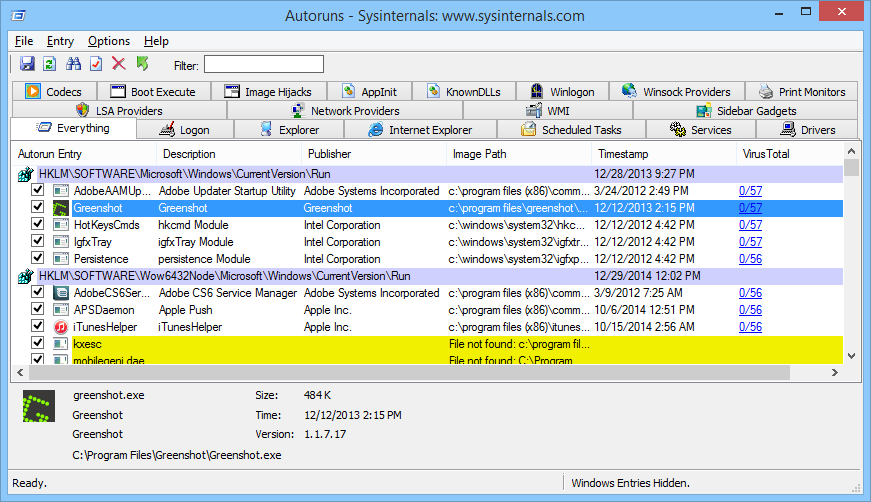Image resolution: width=871 pixels, height=502 pixels.
Task: Sort by the Timestamp column header
Action: pos(663,154)
